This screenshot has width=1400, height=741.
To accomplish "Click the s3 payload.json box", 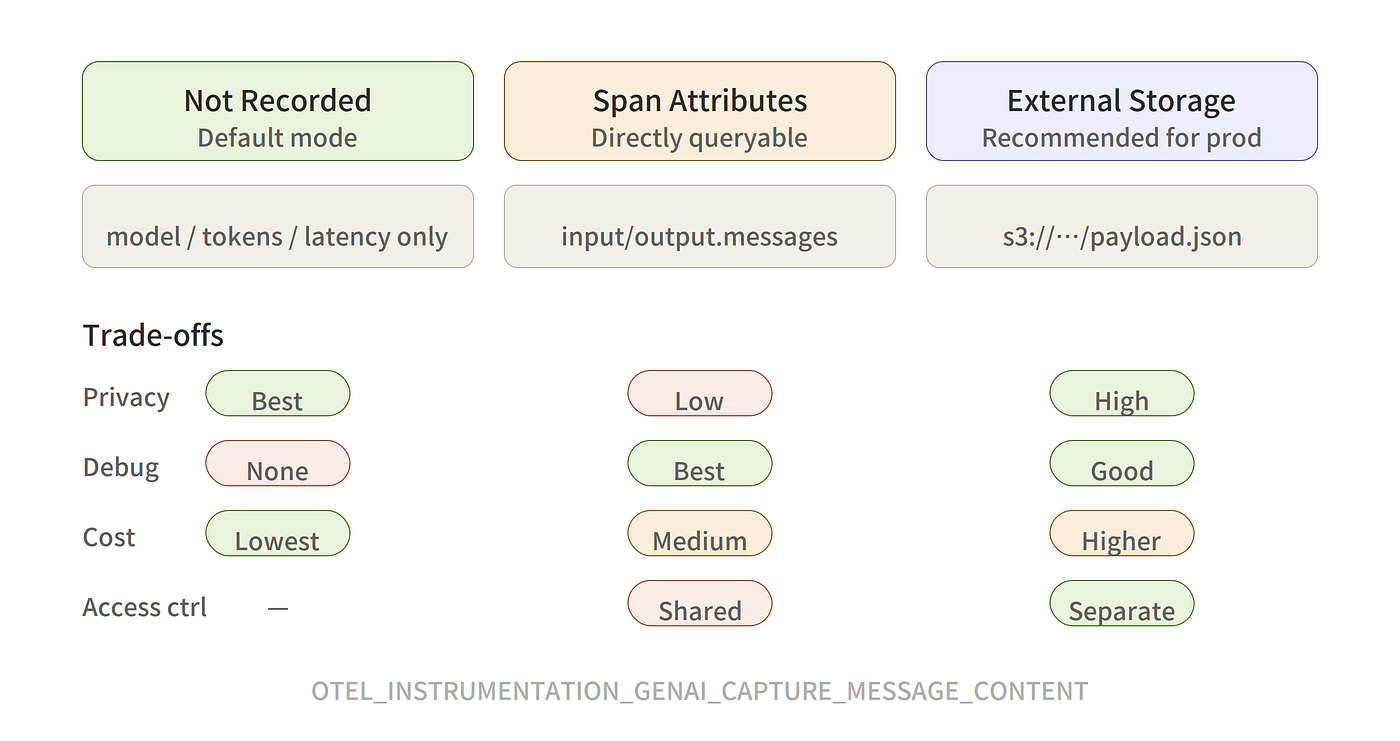I will (1121, 226).
